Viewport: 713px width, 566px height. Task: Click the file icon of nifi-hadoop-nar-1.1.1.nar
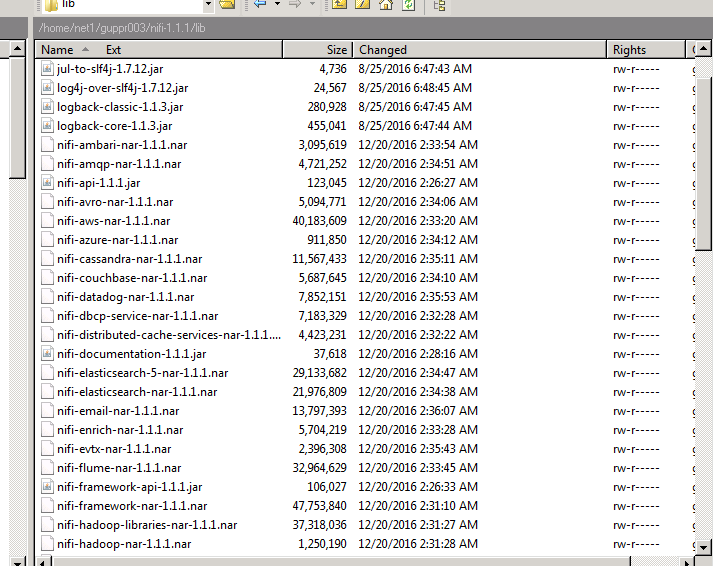pos(47,544)
